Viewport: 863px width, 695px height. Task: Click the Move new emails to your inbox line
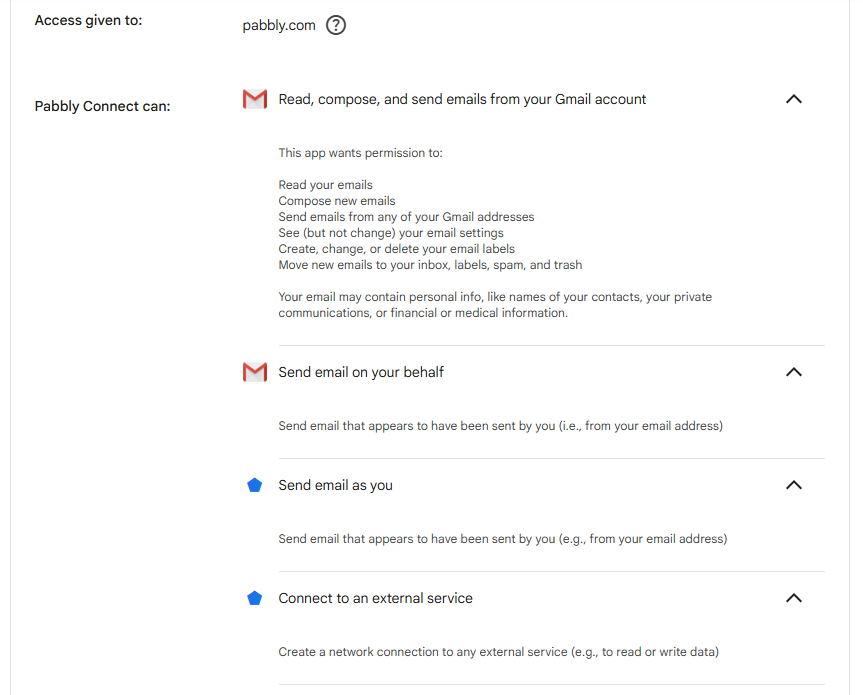click(430, 265)
